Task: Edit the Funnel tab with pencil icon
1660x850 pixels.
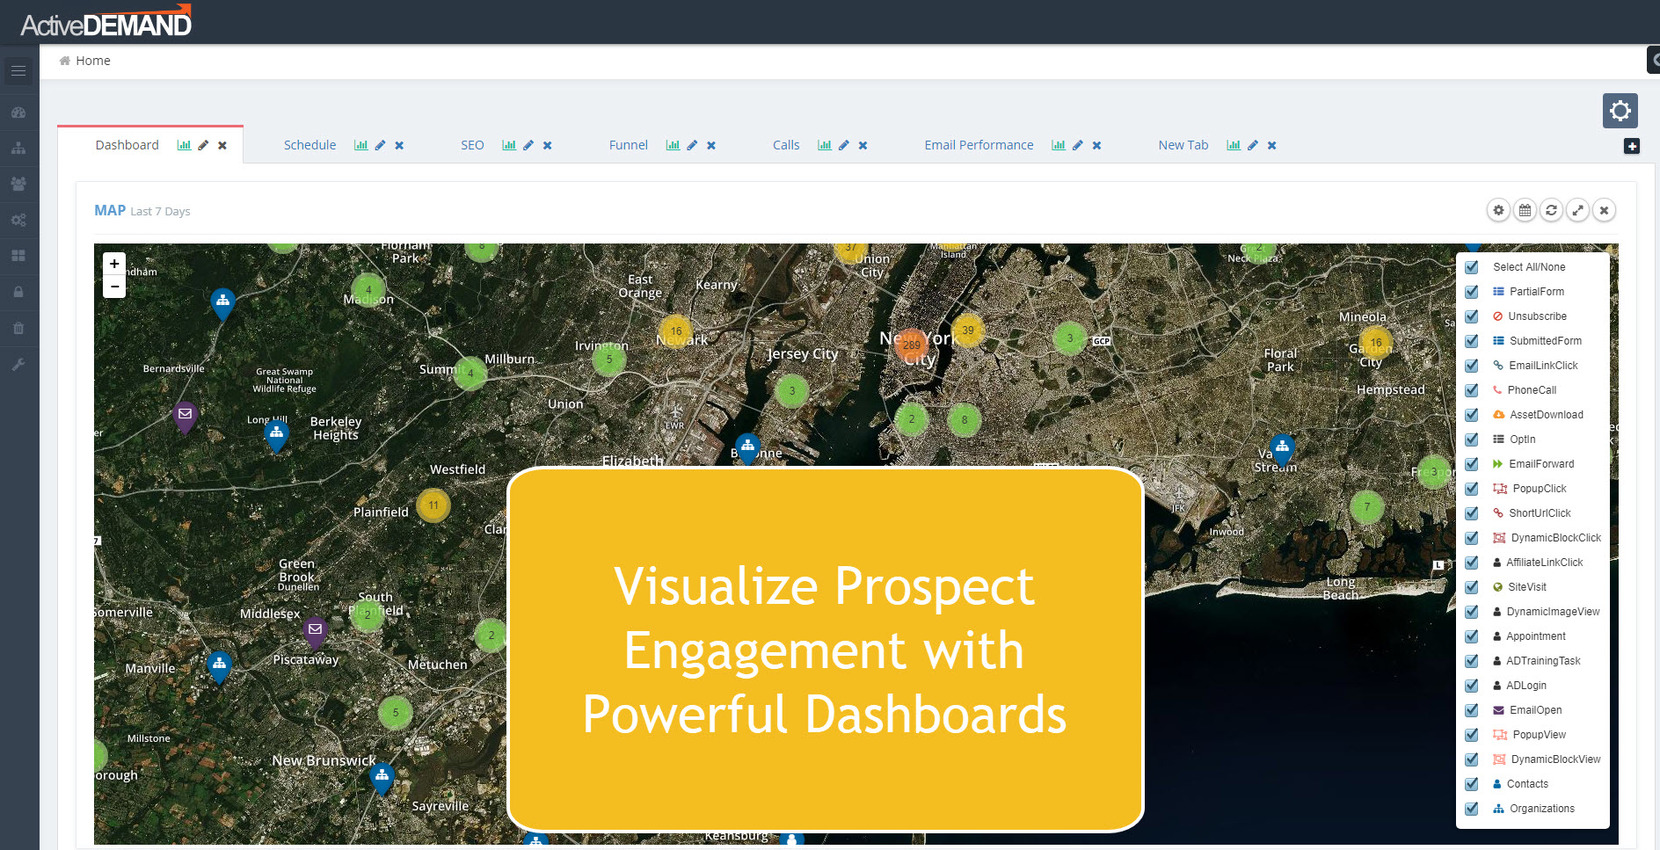Action: (x=692, y=146)
